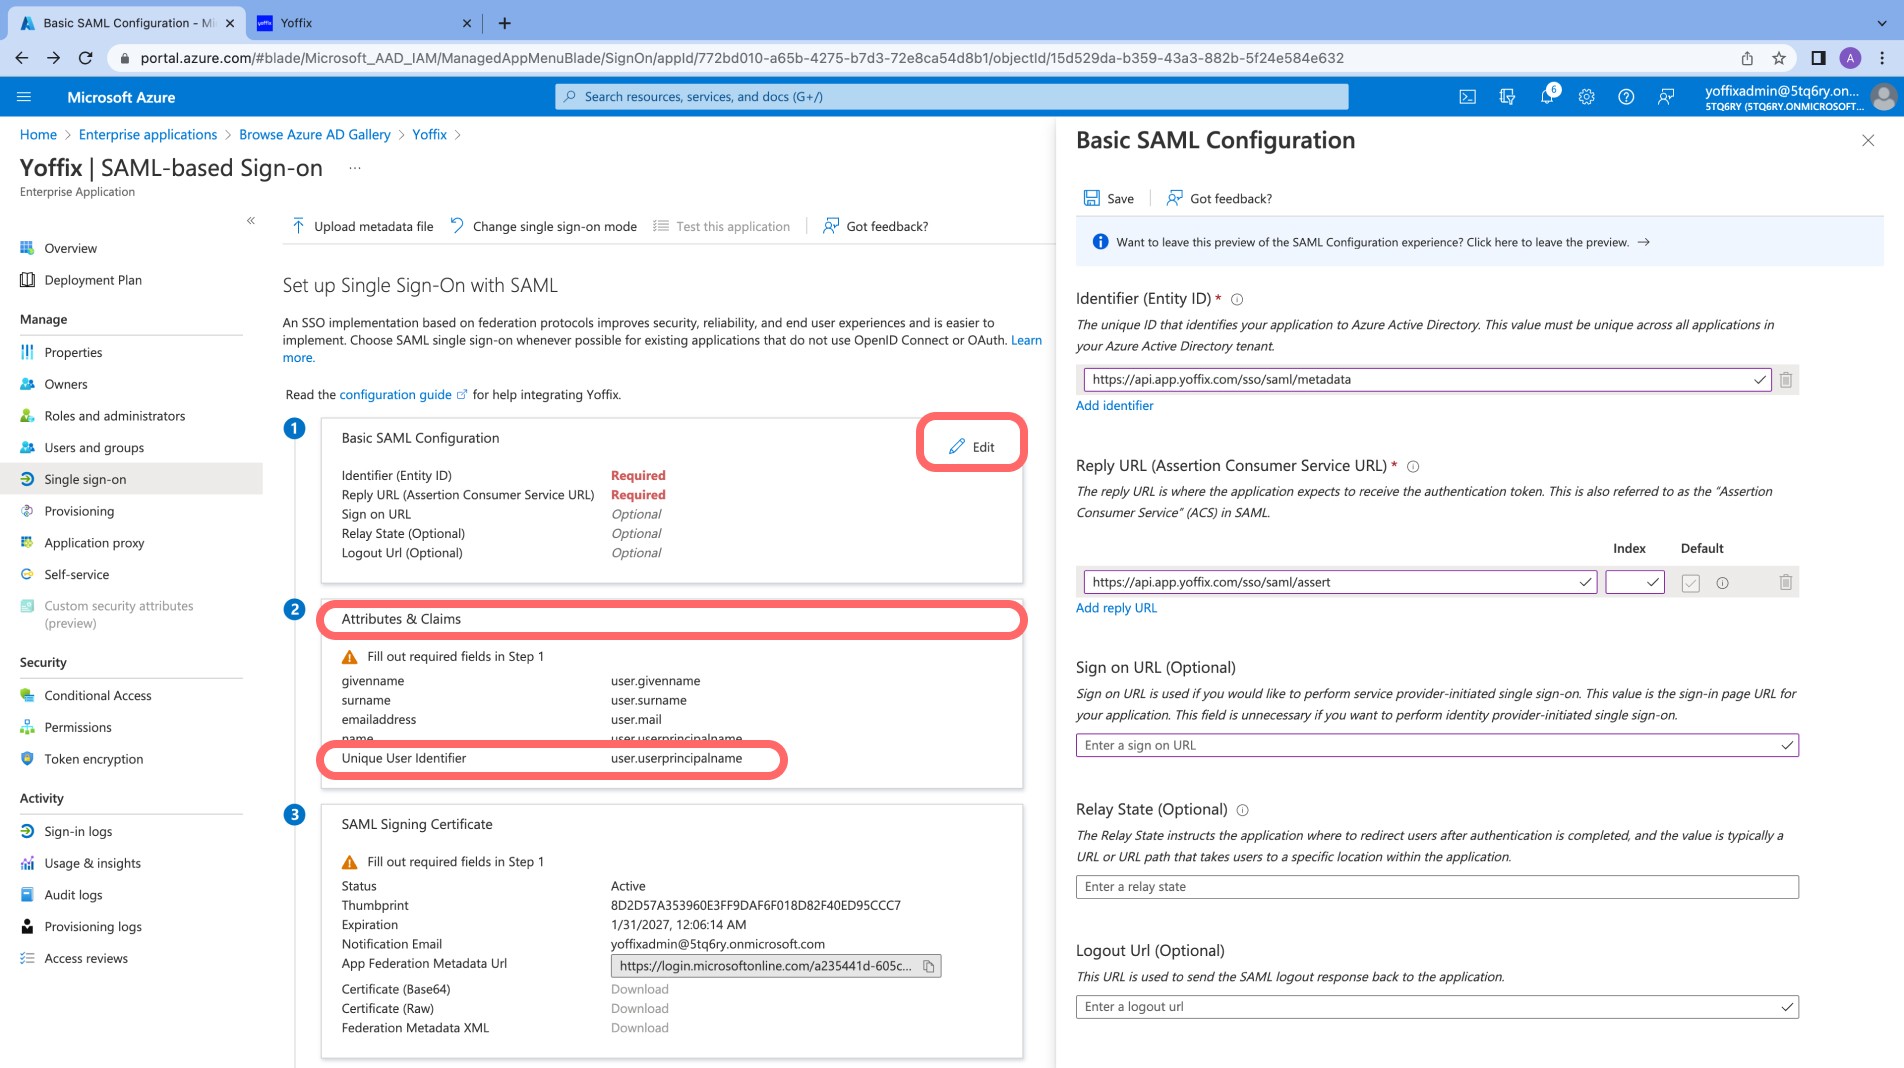
Task: Click the ellipsis next to SAML-based Sign-on title
Action: tap(354, 168)
